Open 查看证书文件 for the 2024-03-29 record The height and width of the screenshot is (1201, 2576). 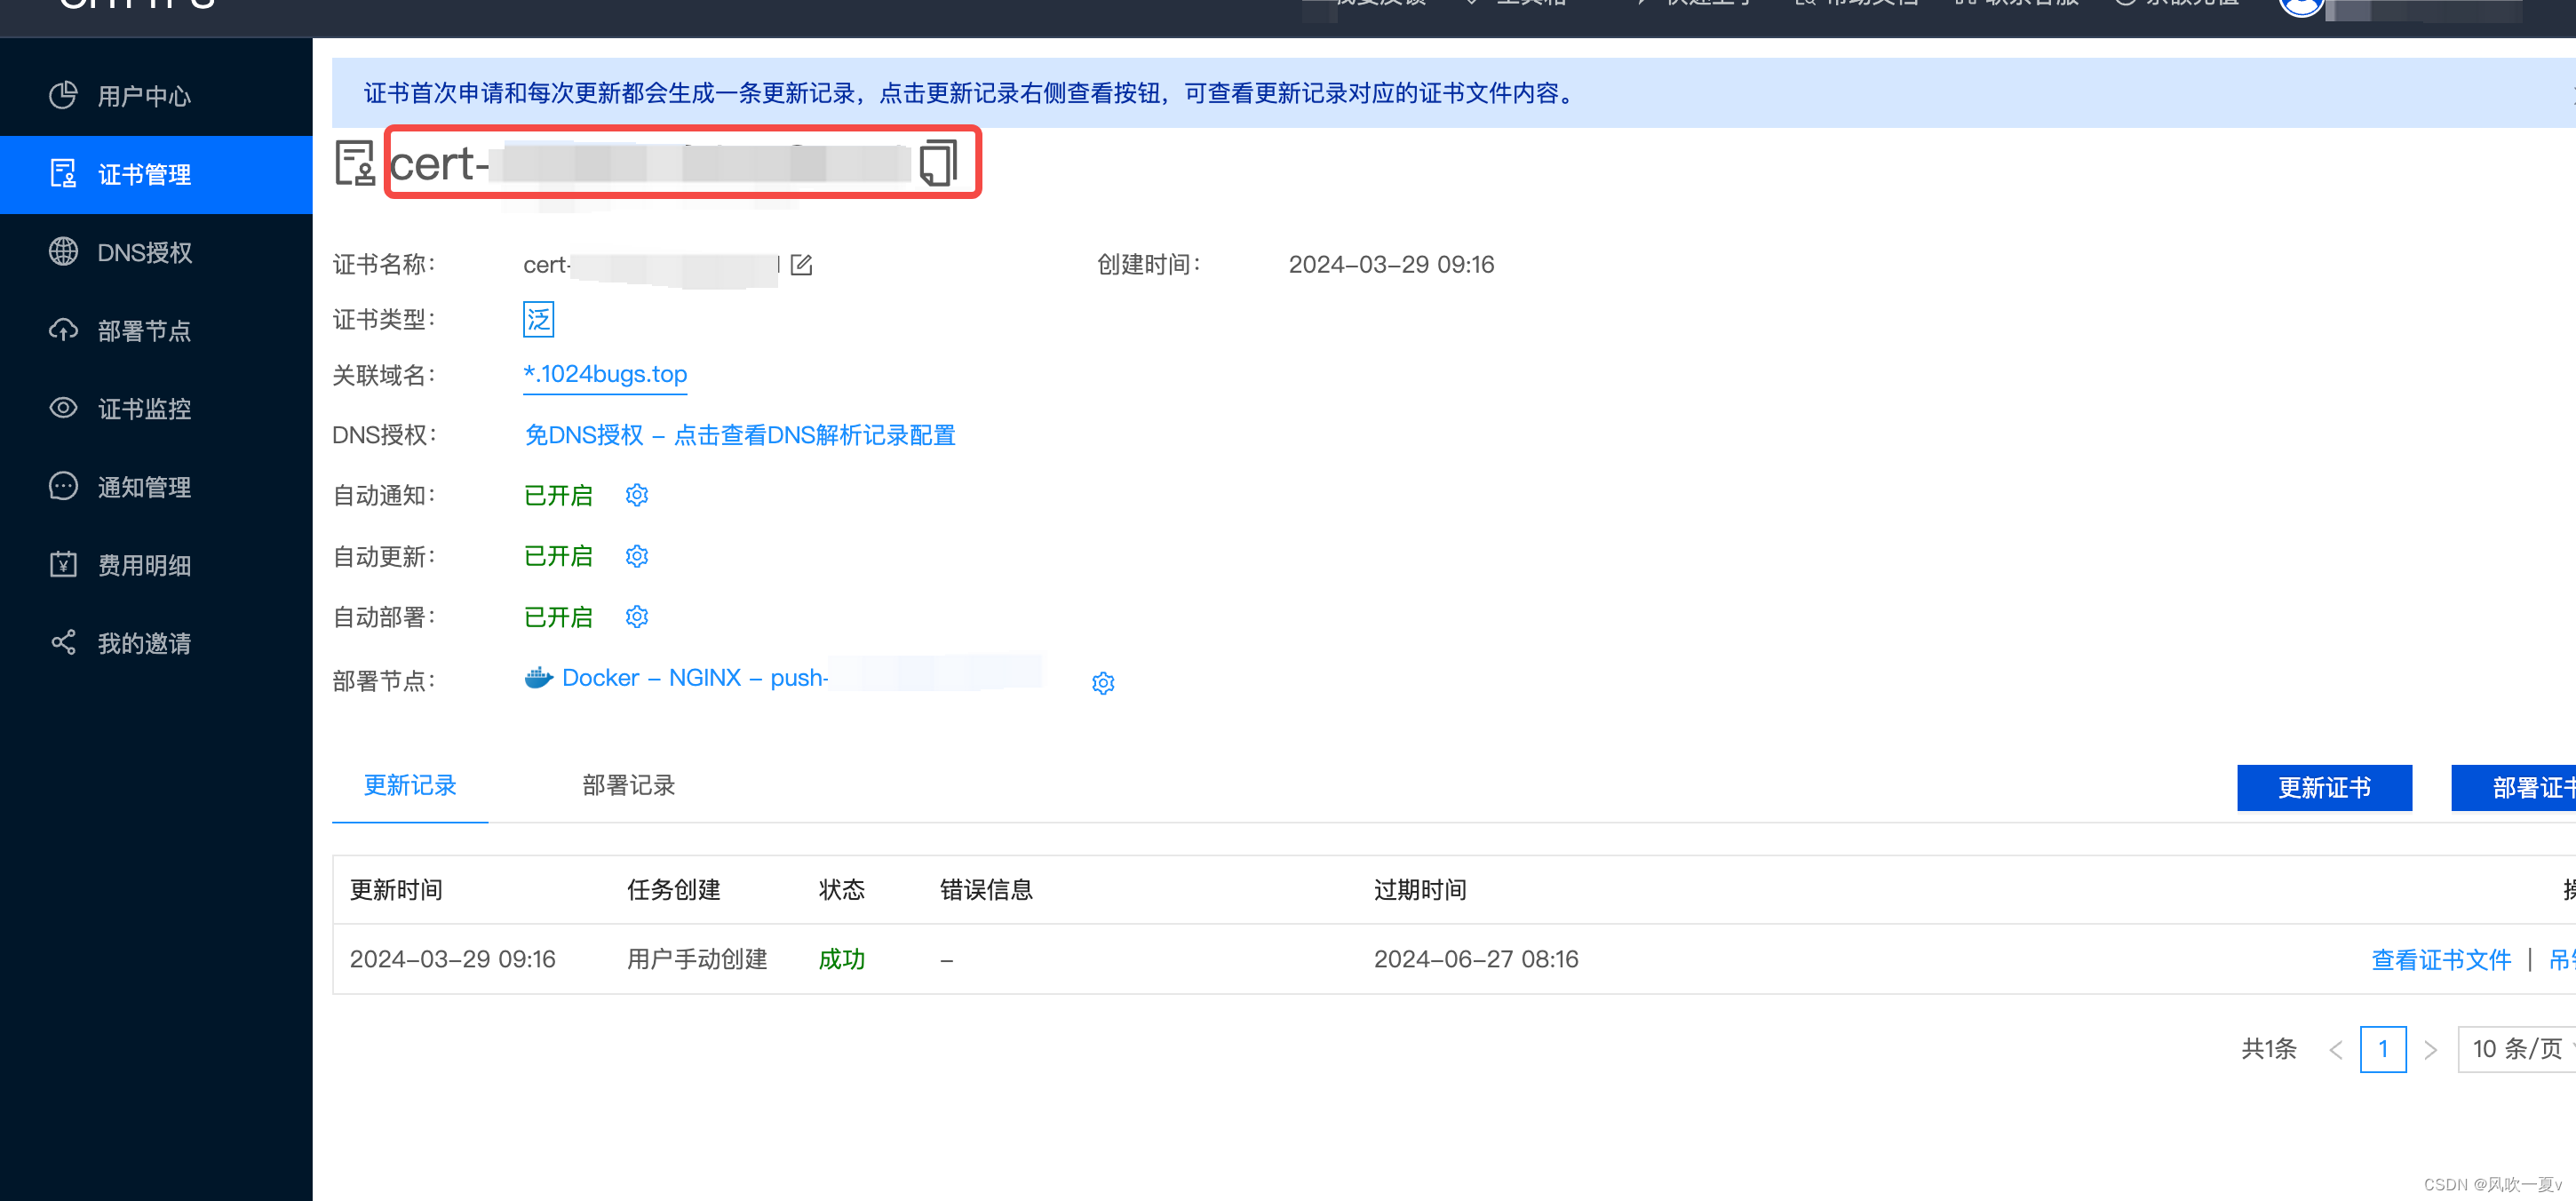(2441, 960)
